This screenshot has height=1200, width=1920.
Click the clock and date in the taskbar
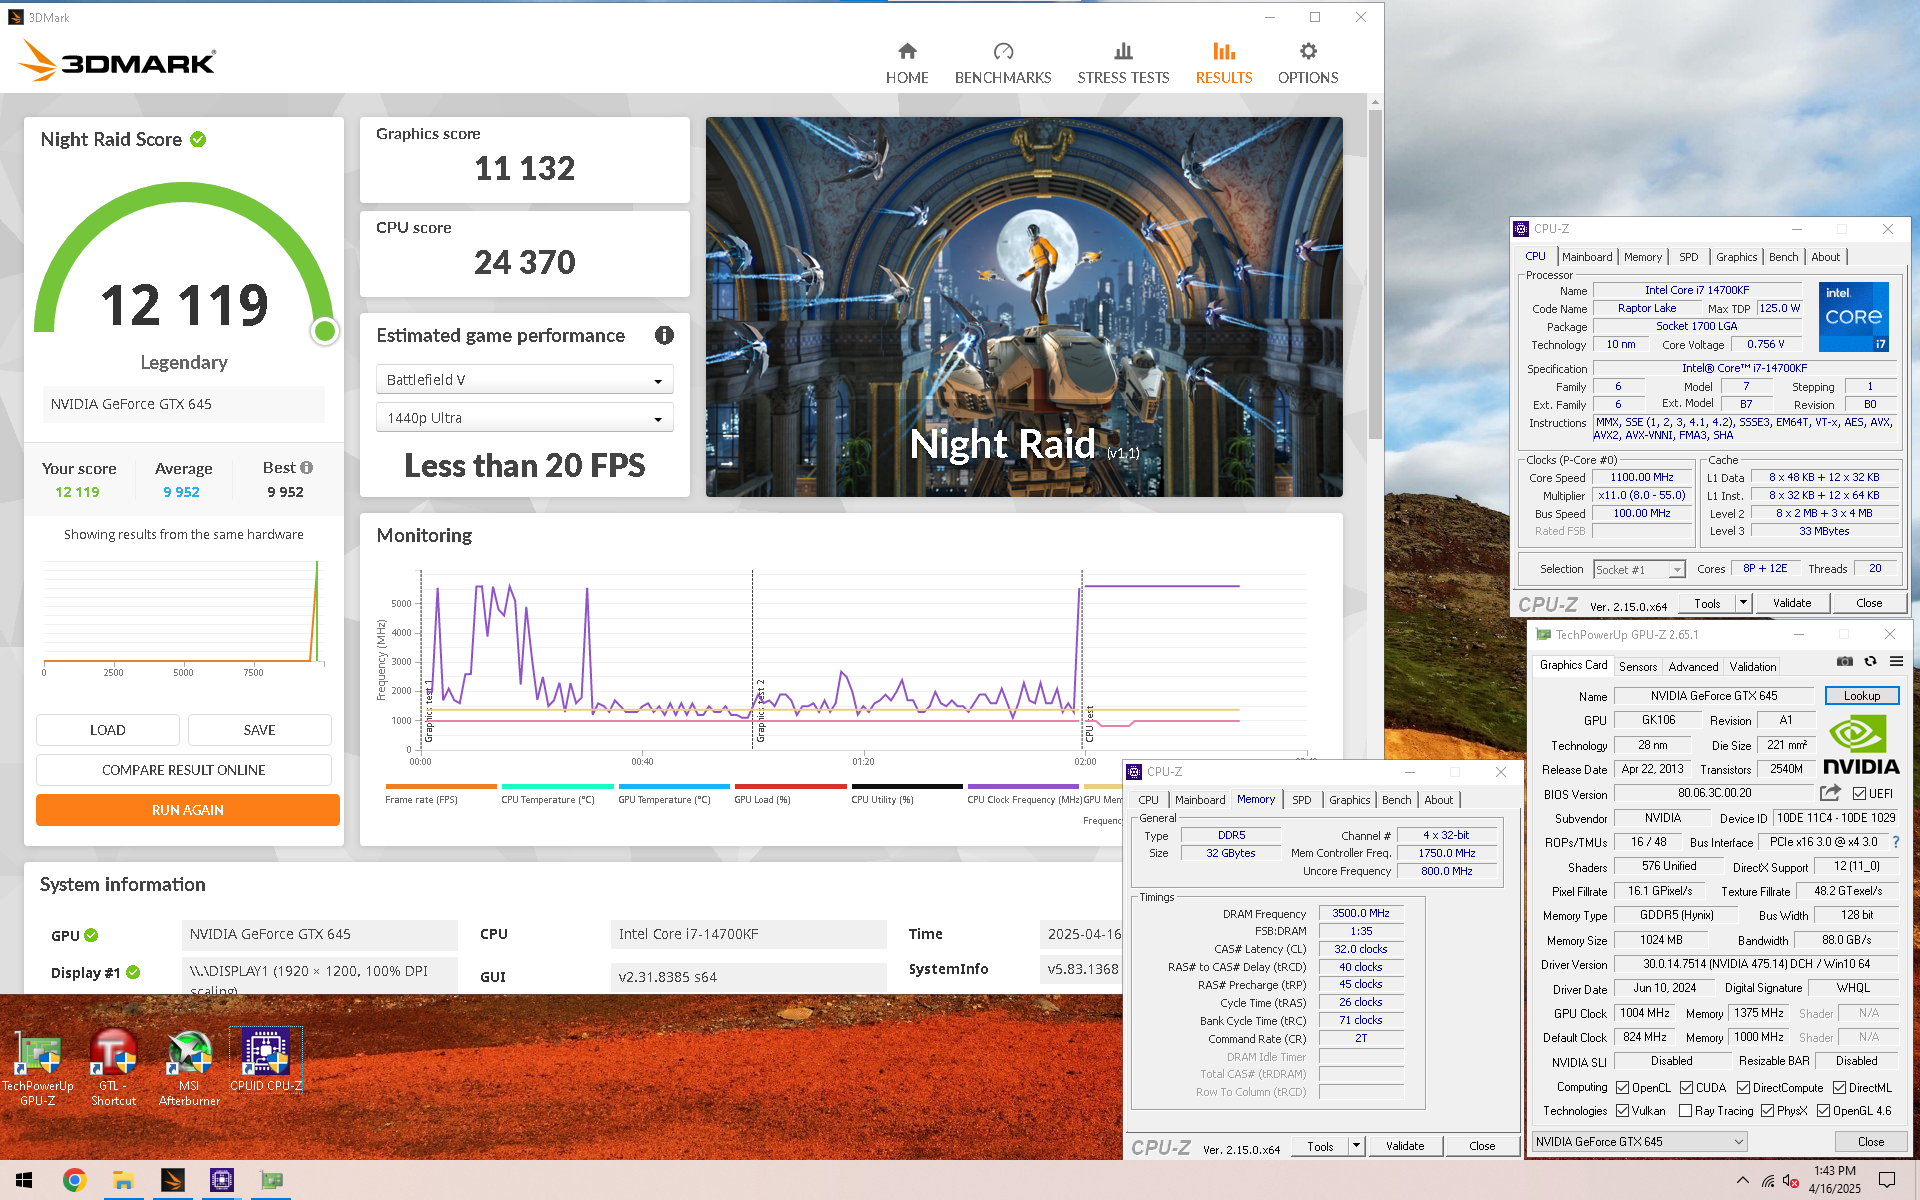[x=1834, y=1180]
